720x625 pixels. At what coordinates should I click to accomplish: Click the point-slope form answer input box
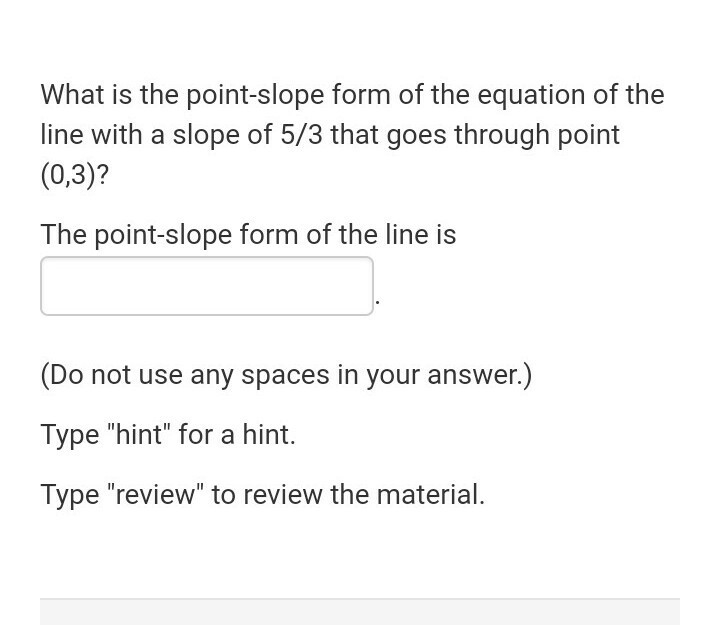(x=207, y=286)
